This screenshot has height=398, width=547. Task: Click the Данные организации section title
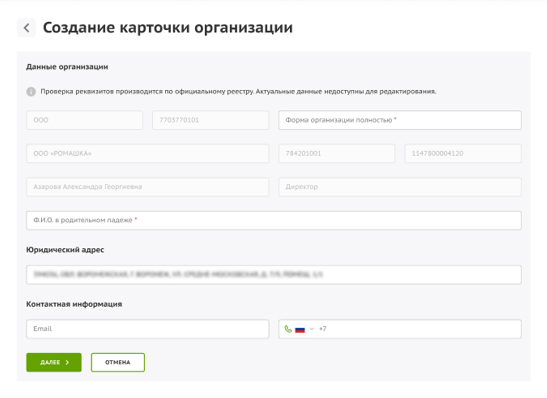click(67, 67)
